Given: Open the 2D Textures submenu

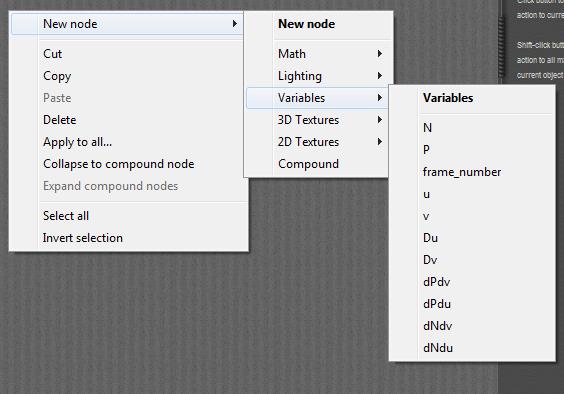Looking at the screenshot, I should [317, 142].
